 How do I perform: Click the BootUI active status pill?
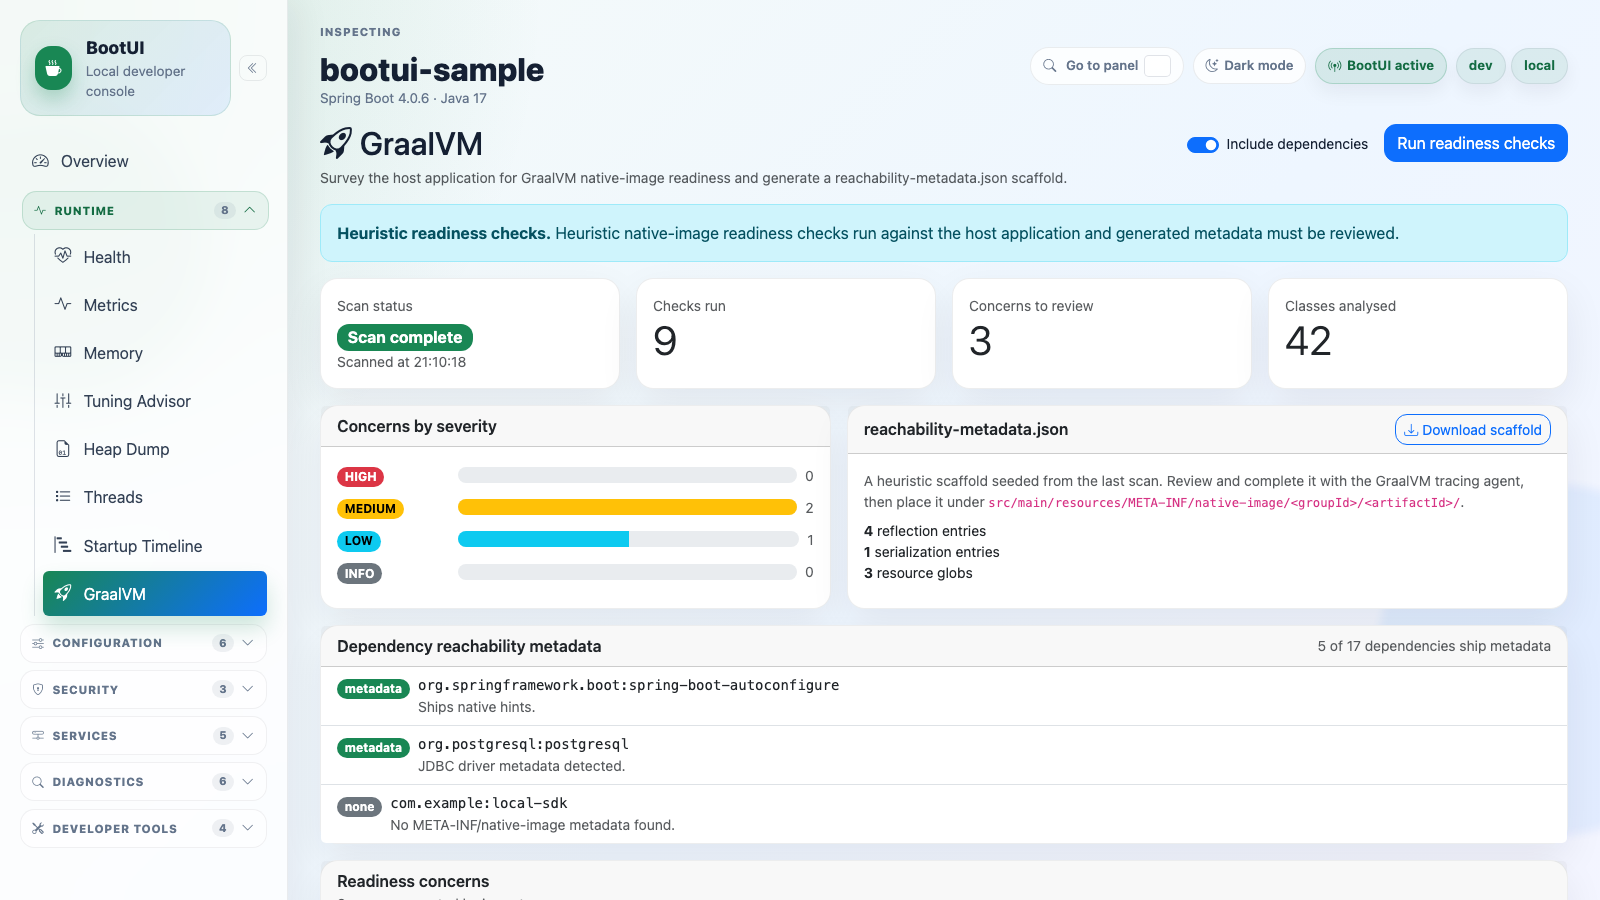point(1380,66)
